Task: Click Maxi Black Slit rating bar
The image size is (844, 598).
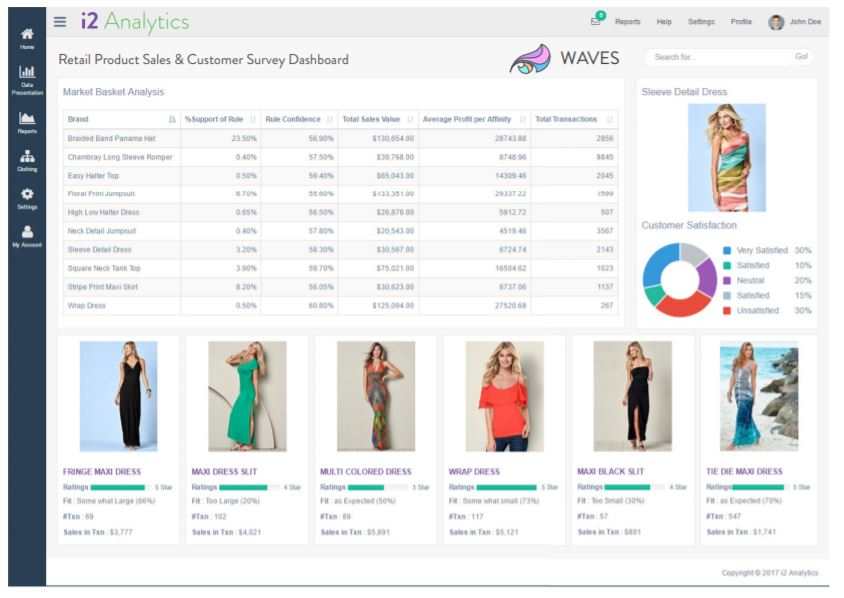Action: (635, 488)
